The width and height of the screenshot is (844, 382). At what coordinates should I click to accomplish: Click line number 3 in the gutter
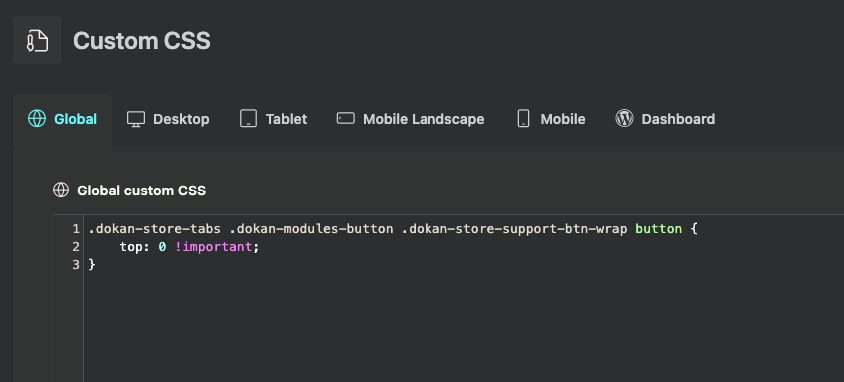76,265
